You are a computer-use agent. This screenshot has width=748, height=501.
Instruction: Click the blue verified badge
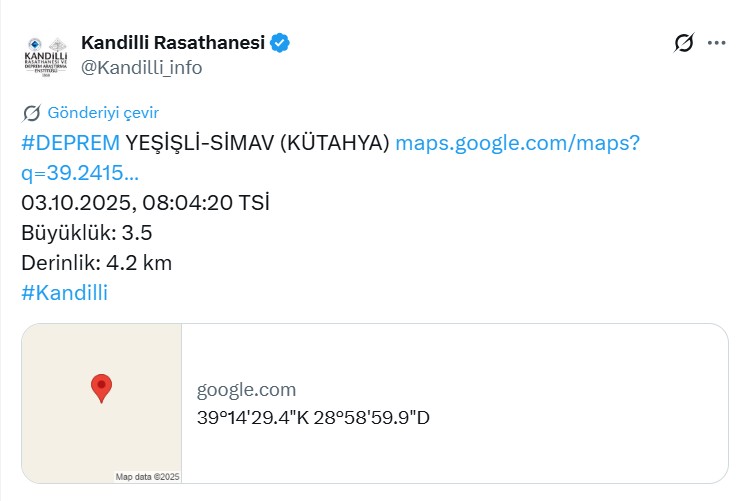(x=281, y=42)
